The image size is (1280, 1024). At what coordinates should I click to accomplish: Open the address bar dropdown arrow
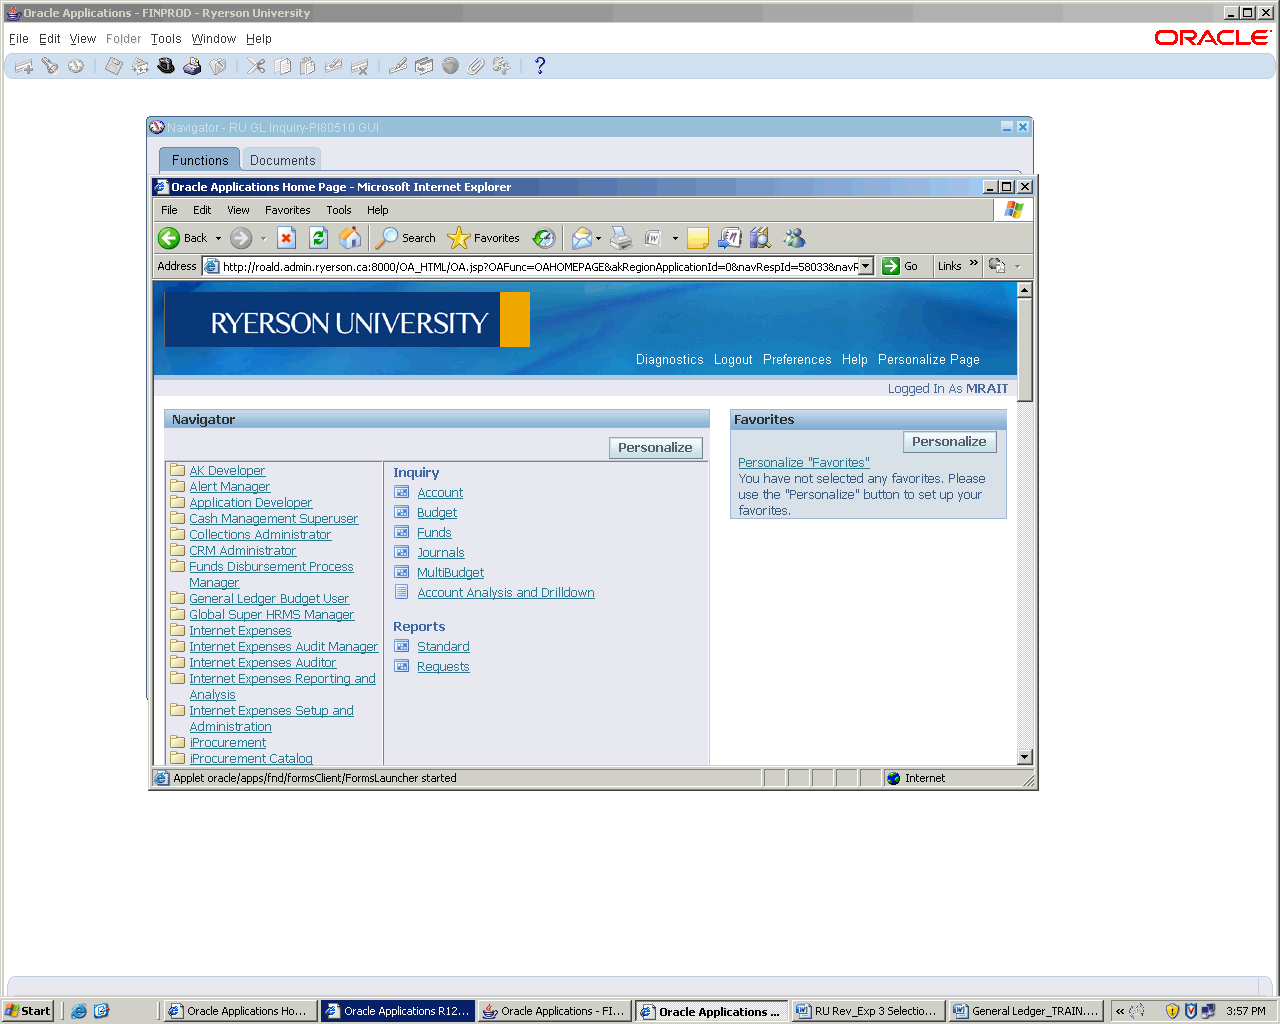(x=866, y=266)
